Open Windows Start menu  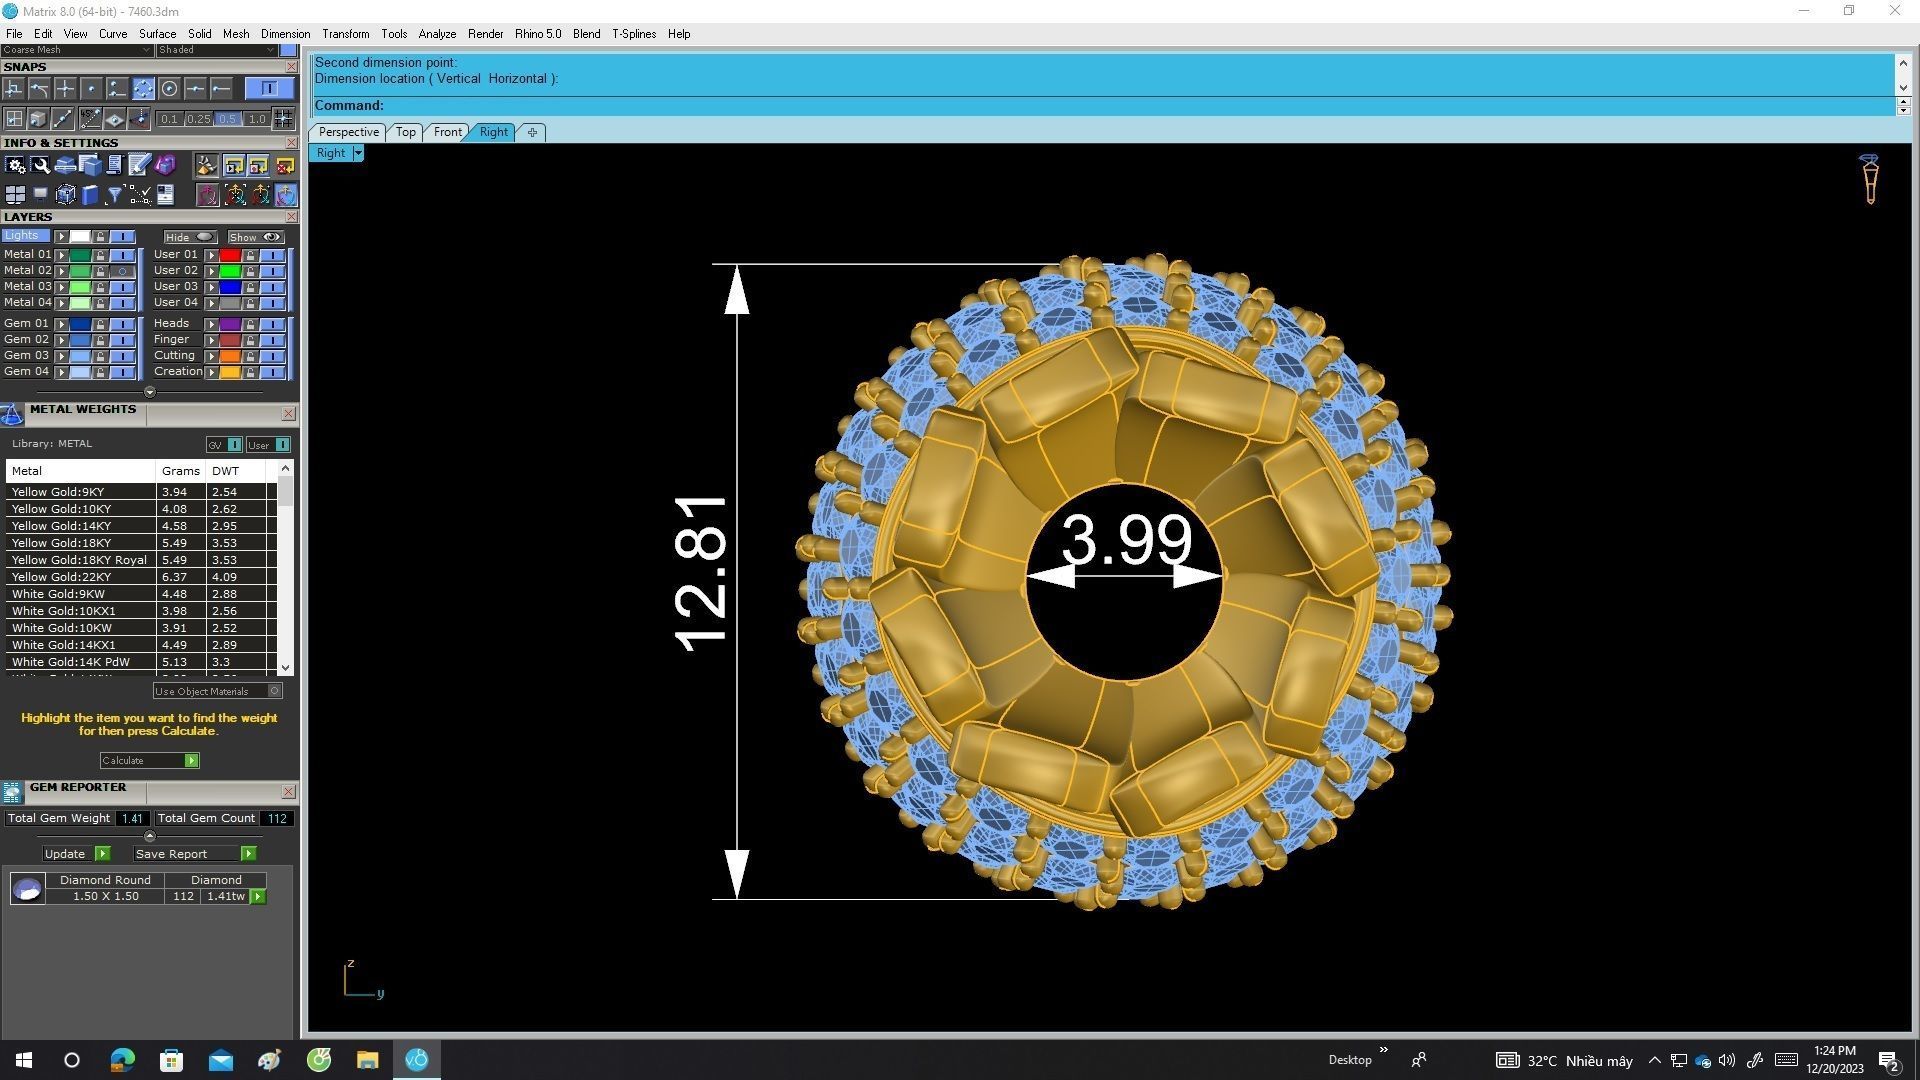24,1060
